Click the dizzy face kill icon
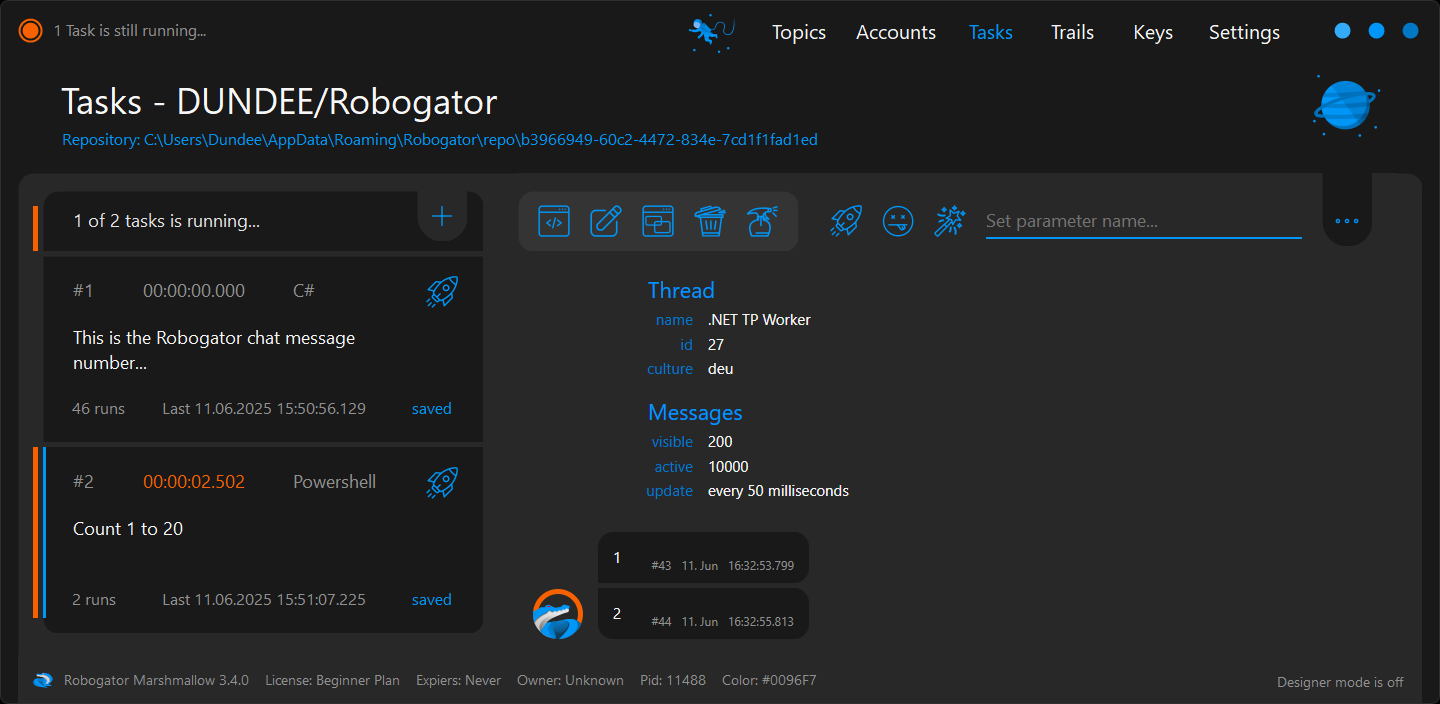The image size is (1440, 704). coord(898,221)
